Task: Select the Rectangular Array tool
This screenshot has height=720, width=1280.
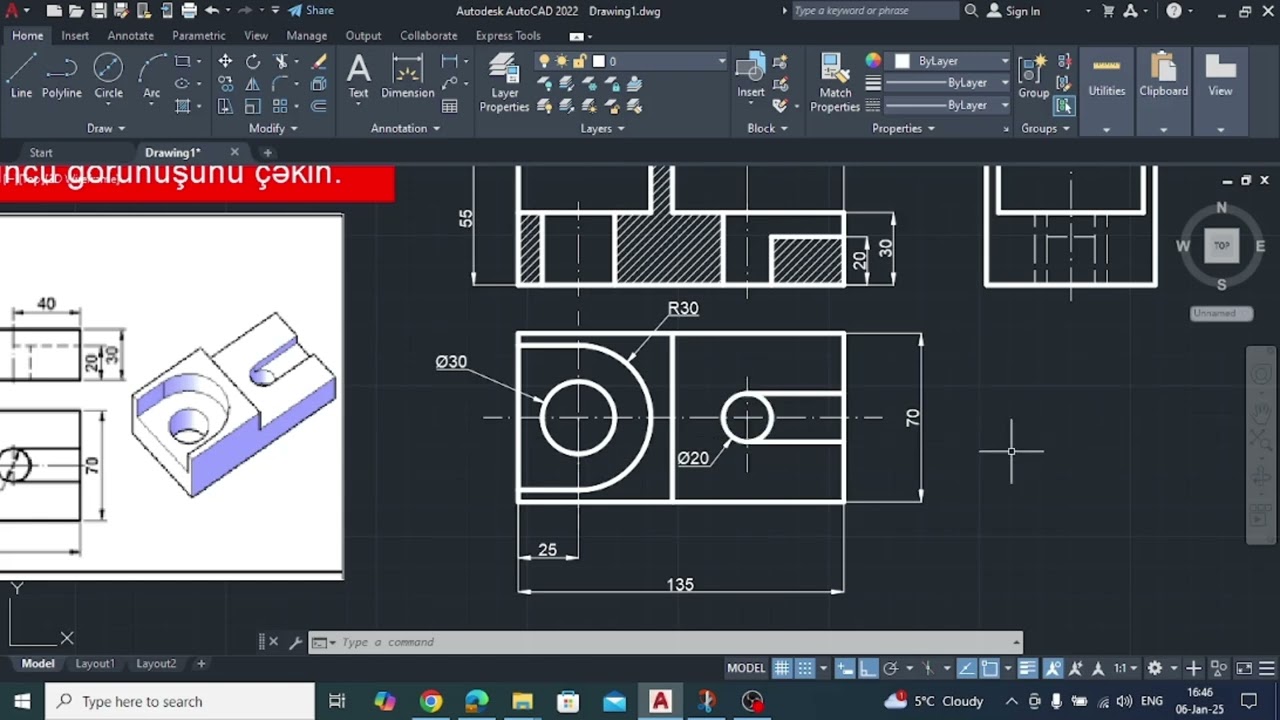Action: (x=281, y=106)
